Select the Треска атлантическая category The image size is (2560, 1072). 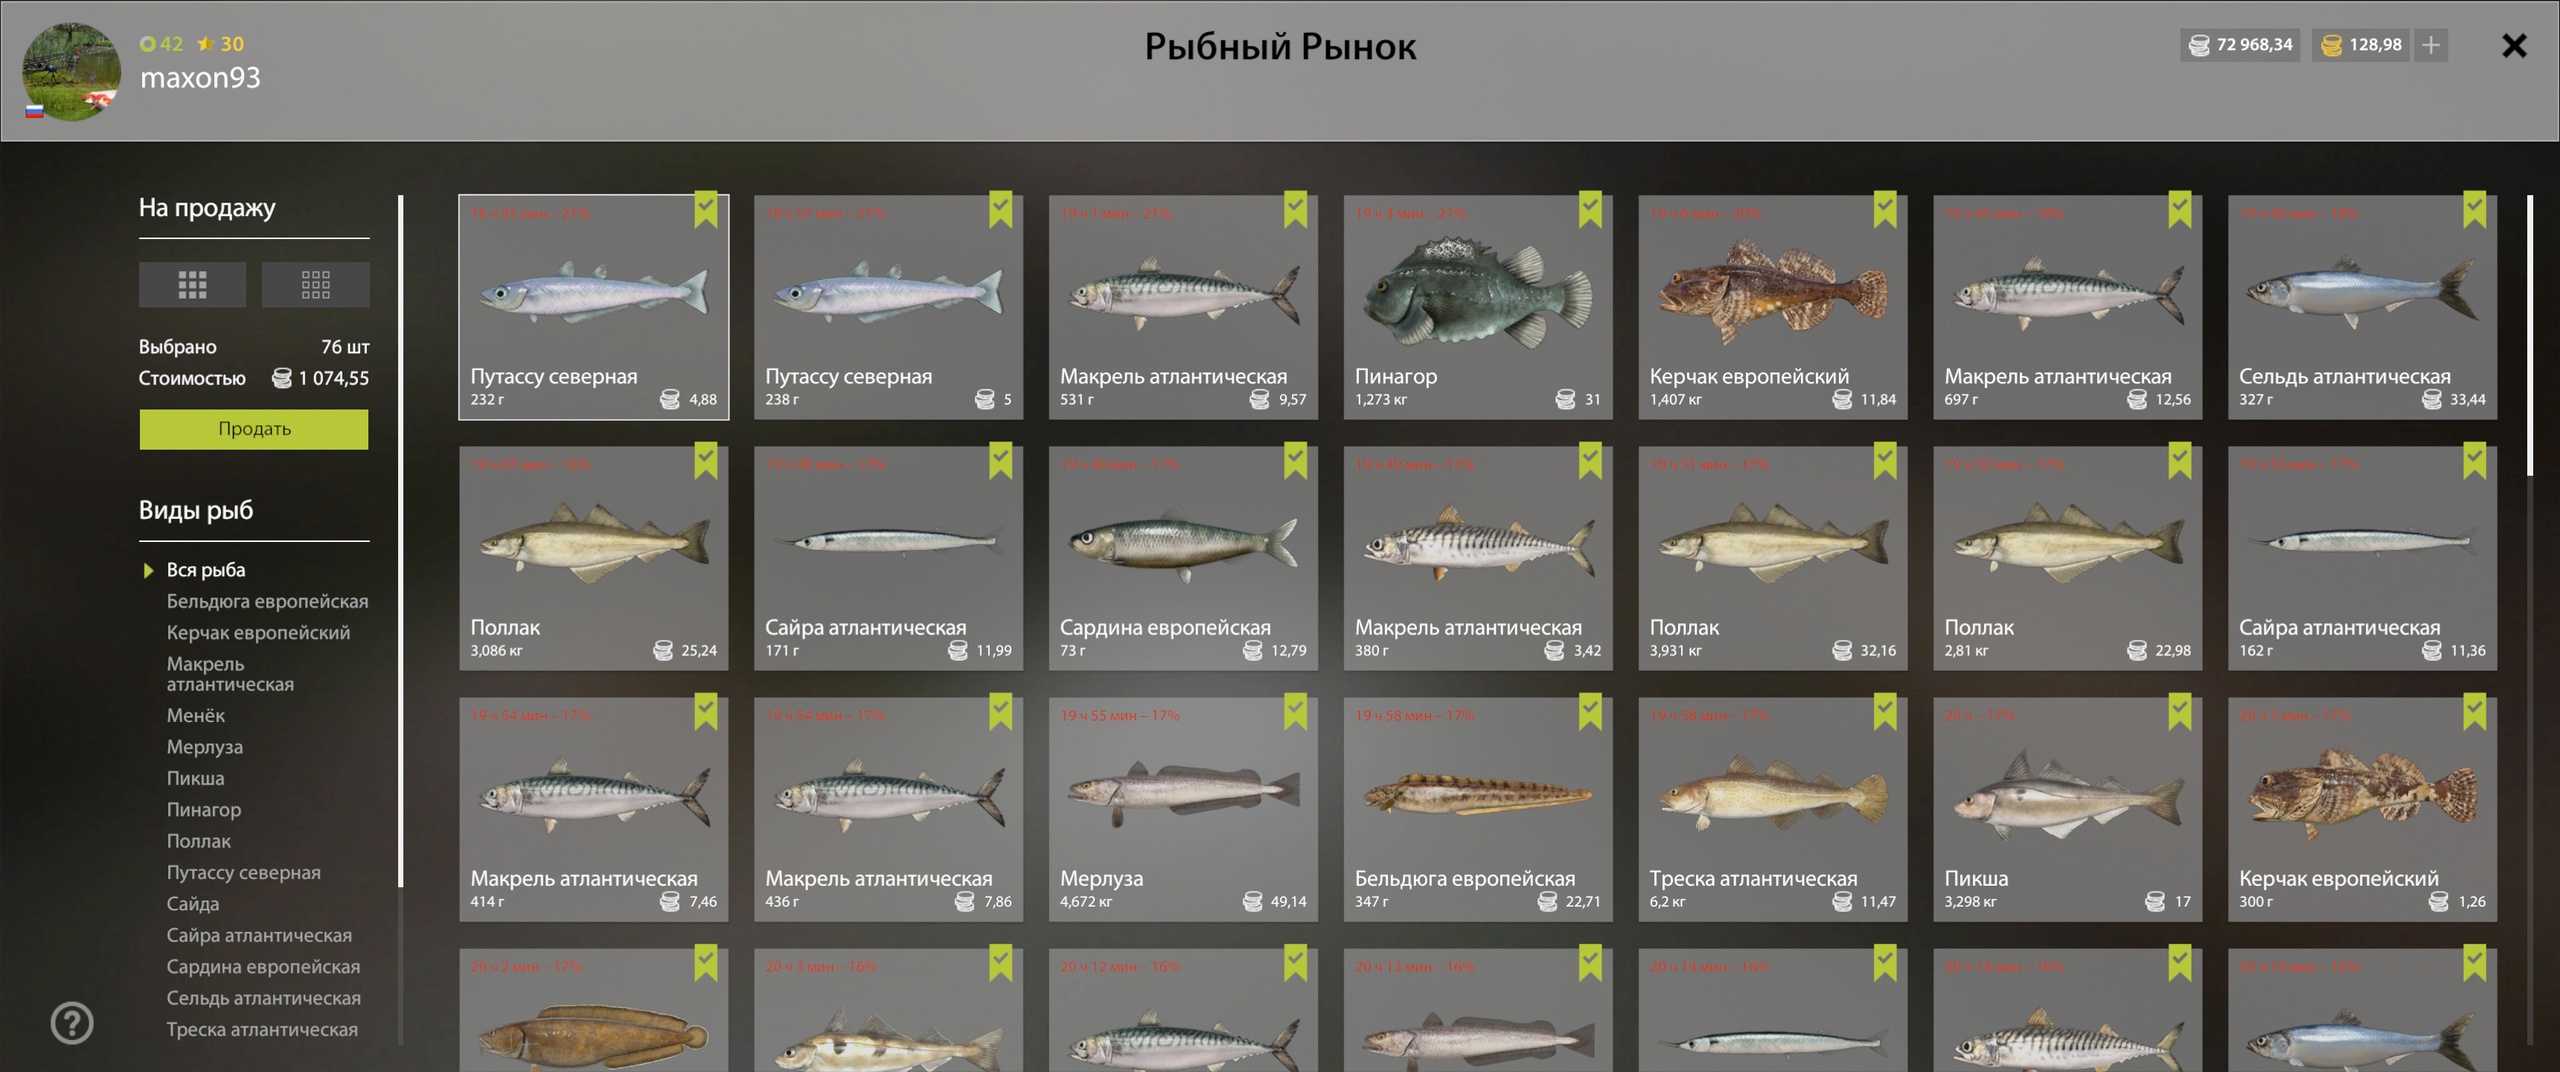[x=262, y=1029]
